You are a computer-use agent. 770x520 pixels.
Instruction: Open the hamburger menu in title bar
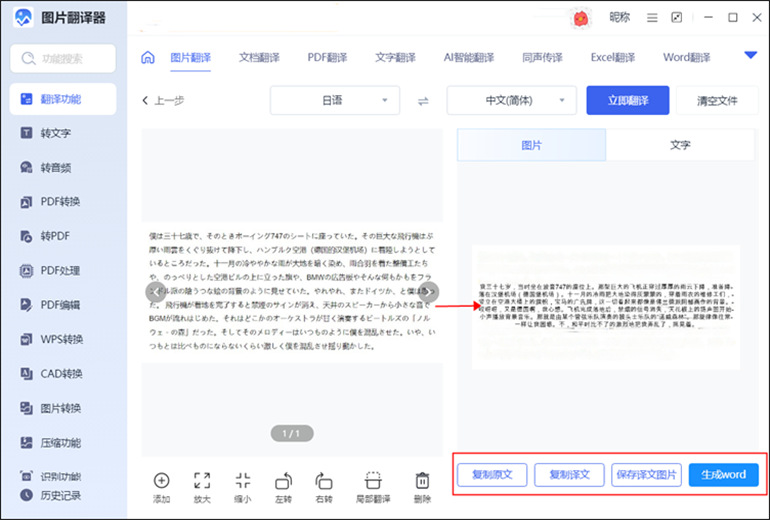[x=652, y=18]
